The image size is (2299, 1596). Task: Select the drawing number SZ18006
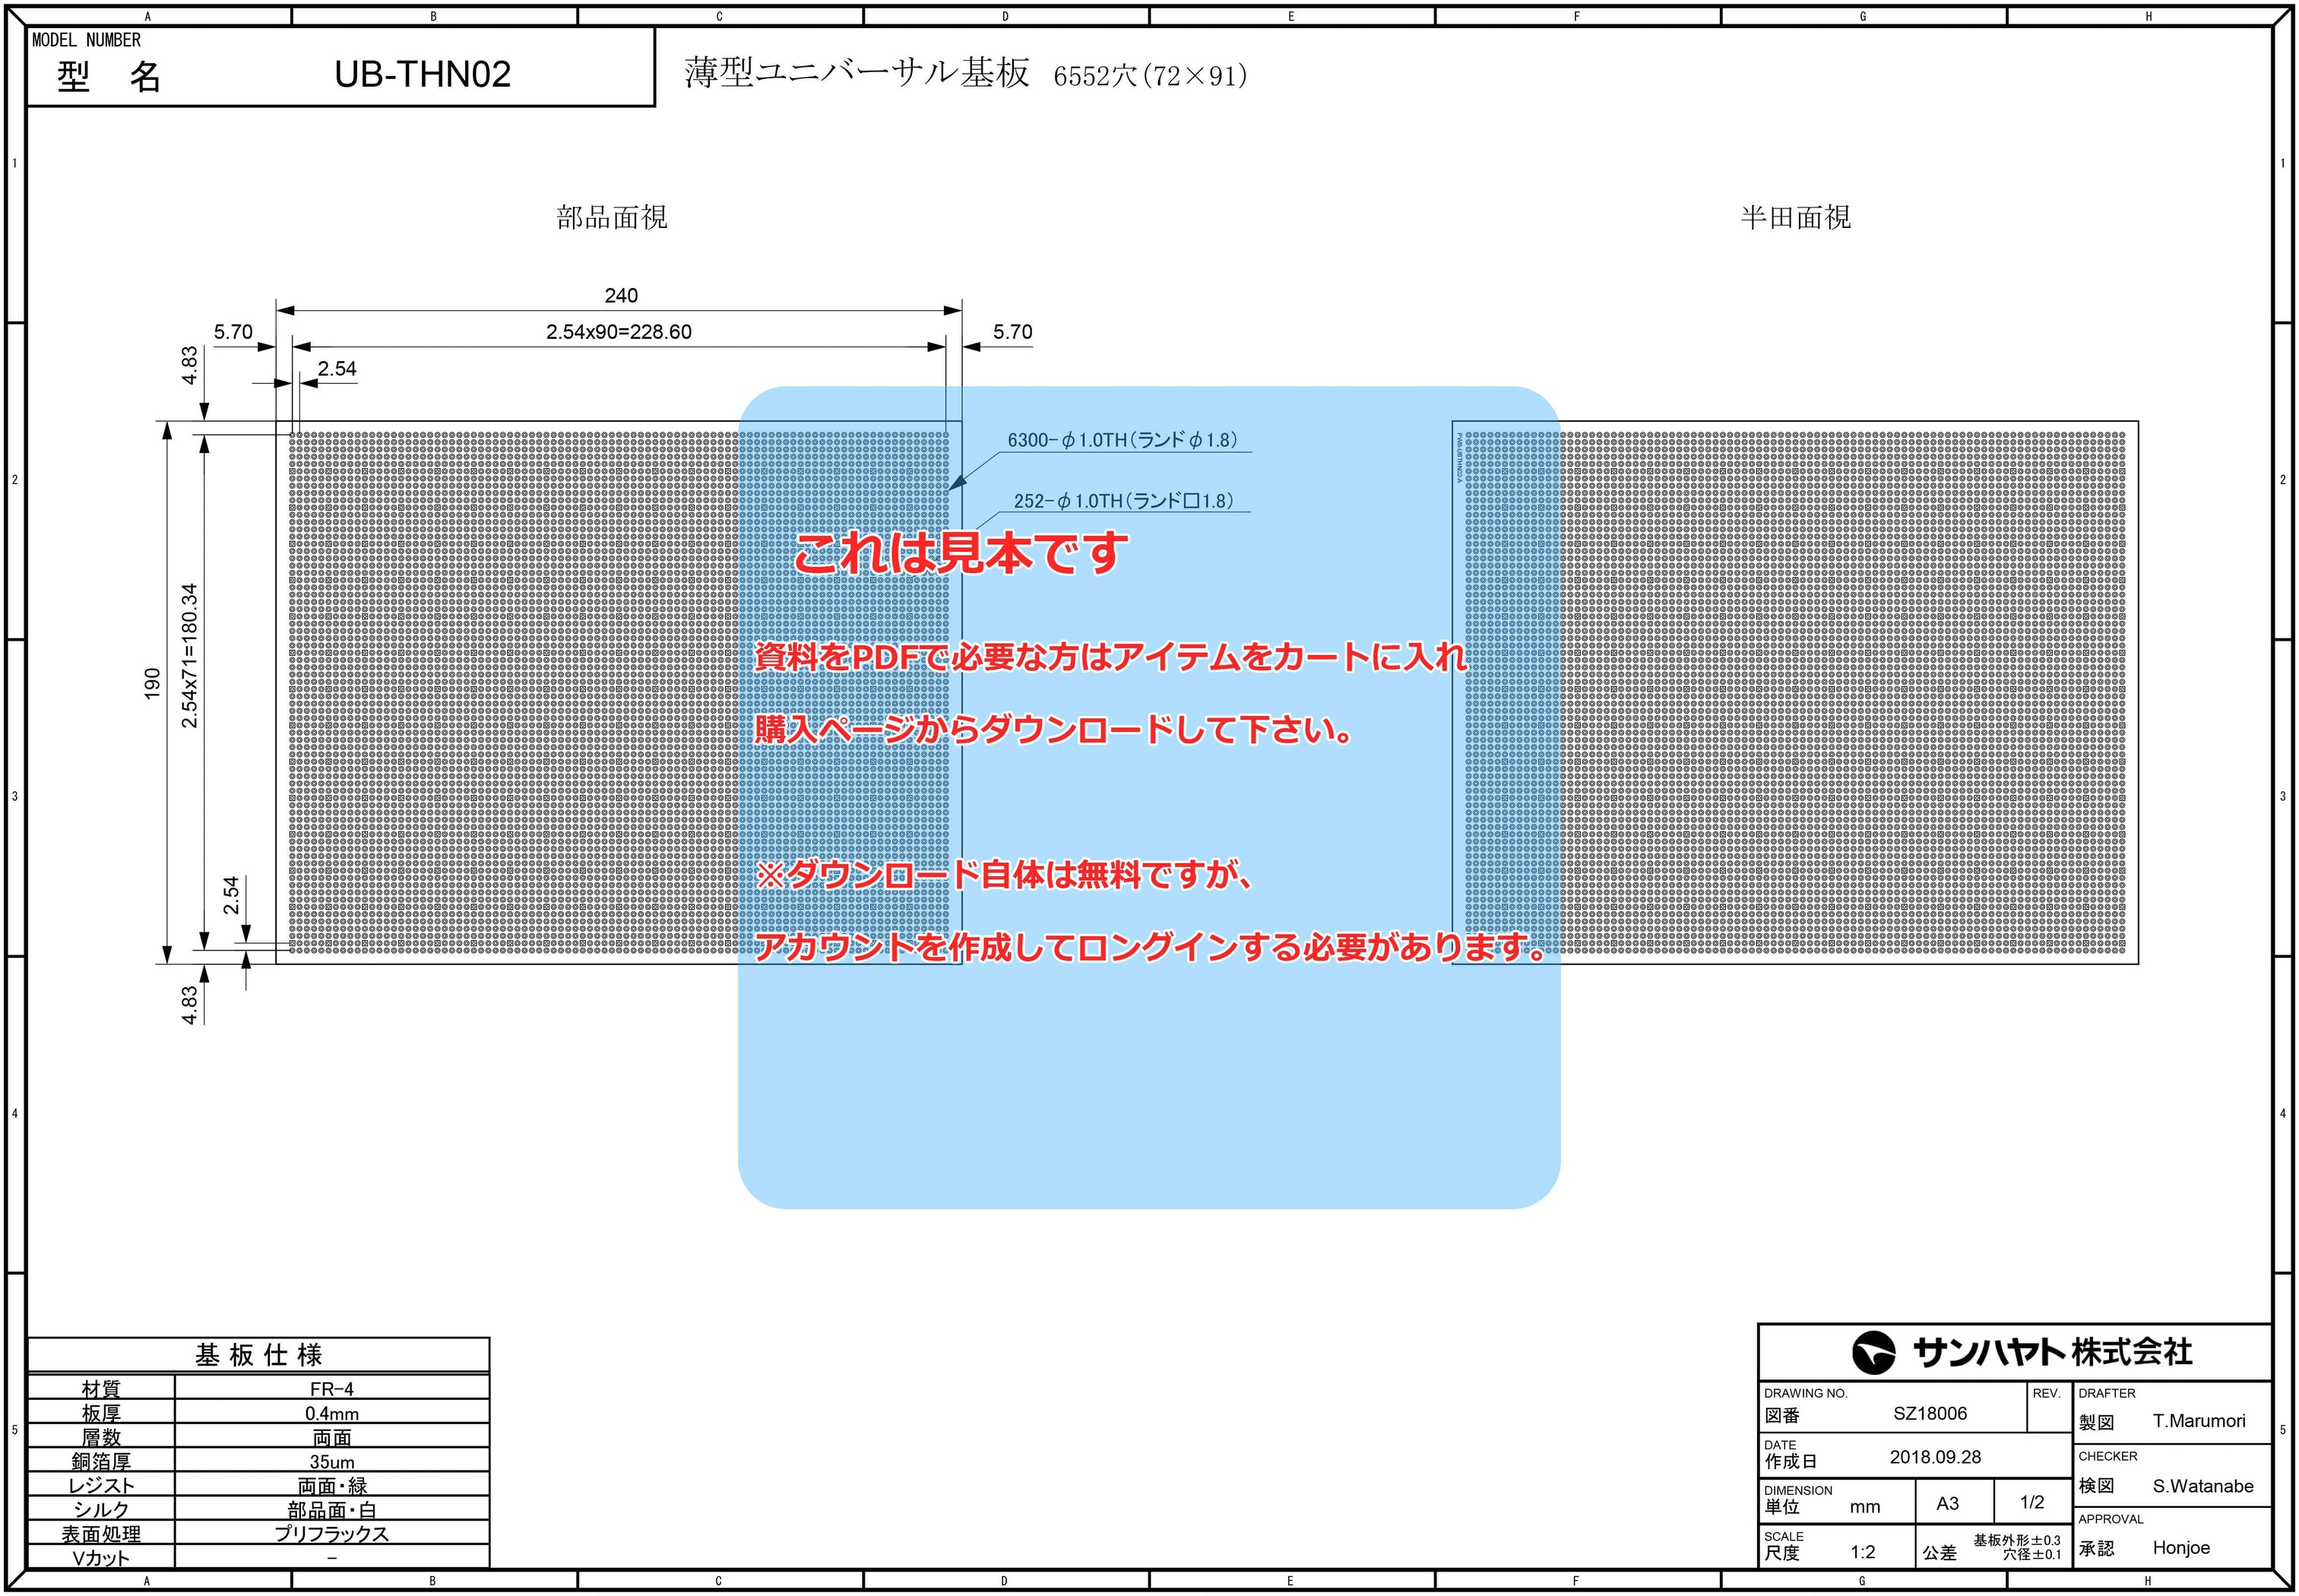tap(1929, 1413)
